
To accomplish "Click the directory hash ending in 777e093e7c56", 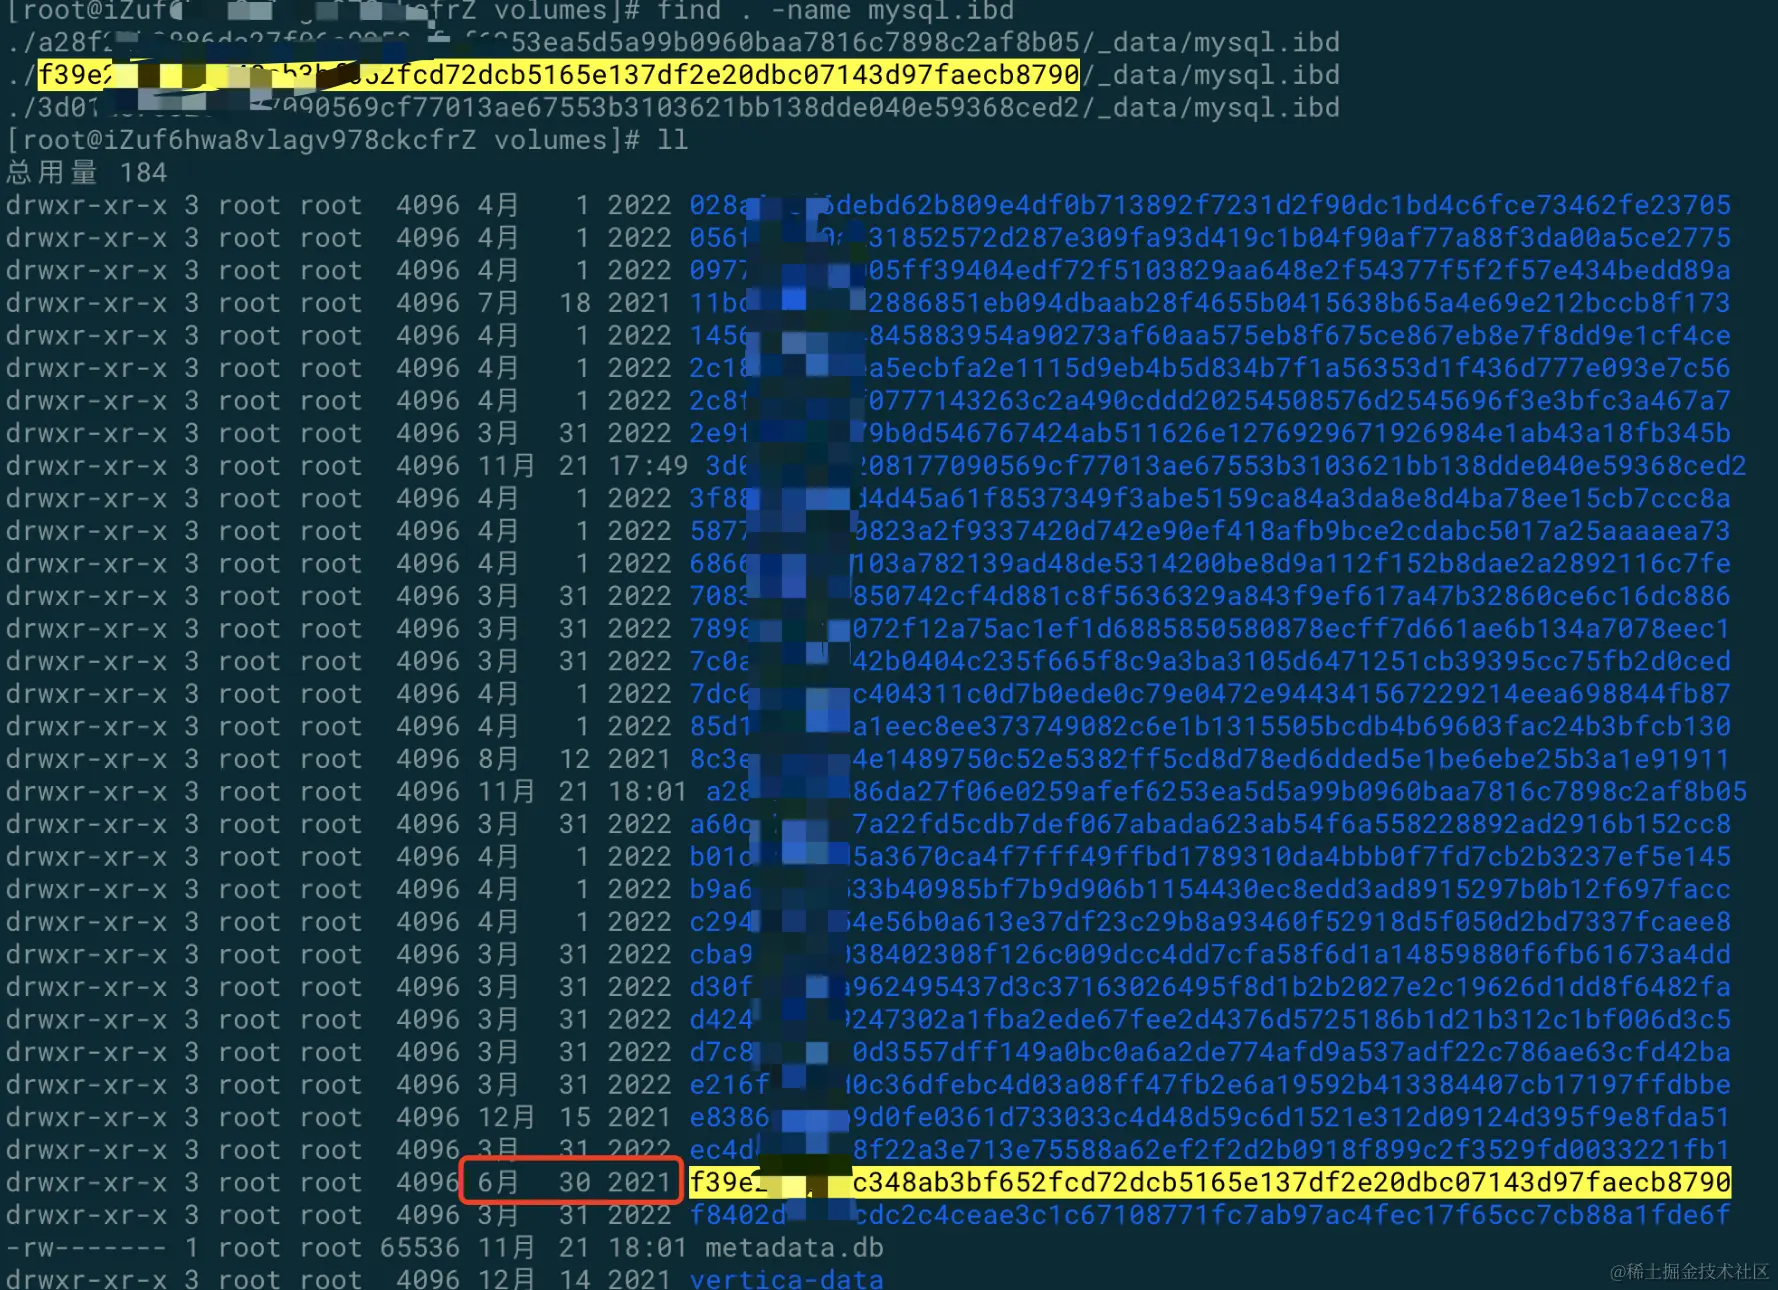I will 1210,368.
